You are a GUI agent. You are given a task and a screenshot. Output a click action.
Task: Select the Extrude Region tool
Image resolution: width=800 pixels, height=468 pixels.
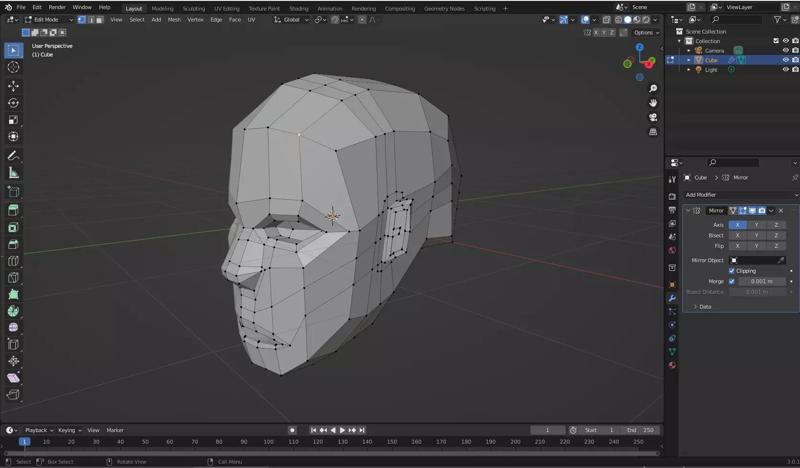[x=13, y=209]
